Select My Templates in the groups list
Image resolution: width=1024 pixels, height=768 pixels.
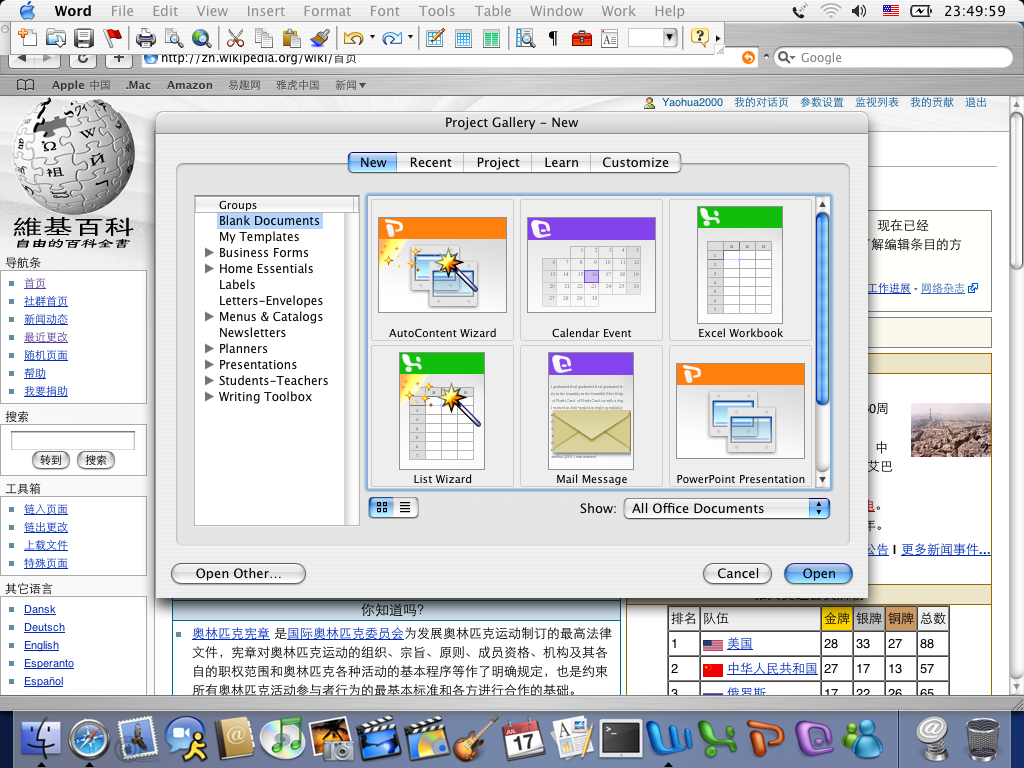click(x=259, y=236)
